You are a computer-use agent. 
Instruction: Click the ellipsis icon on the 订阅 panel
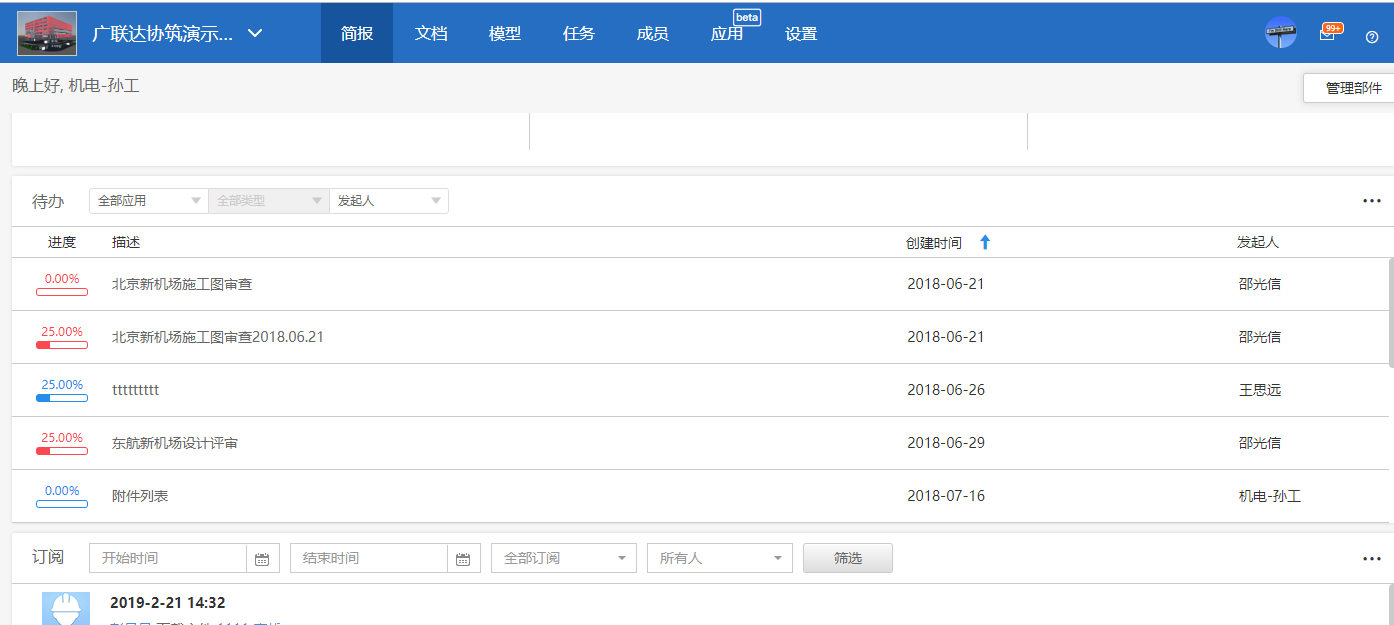pos(1371,558)
